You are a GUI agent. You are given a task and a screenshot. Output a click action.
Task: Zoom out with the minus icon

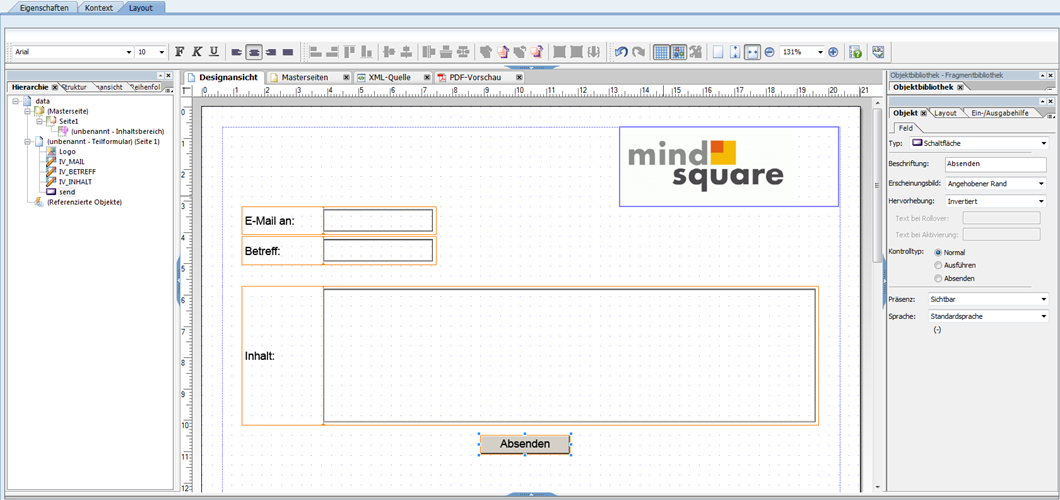click(769, 51)
